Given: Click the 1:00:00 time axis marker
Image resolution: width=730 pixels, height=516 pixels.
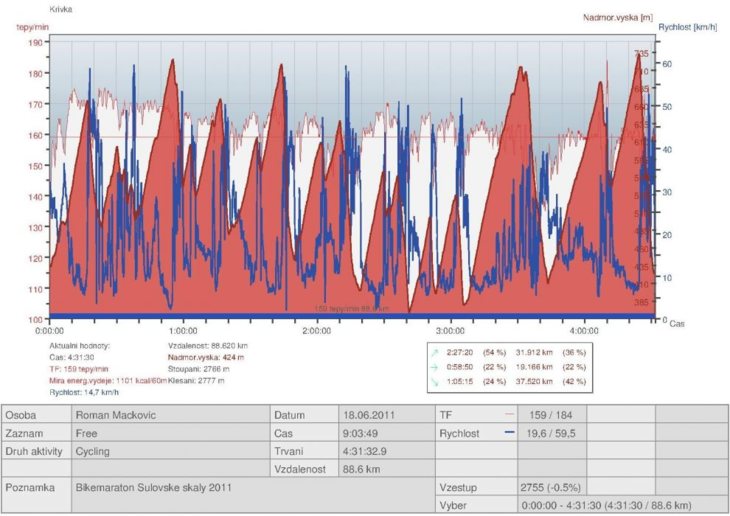Looking at the screenshot, I should [184, 329].
